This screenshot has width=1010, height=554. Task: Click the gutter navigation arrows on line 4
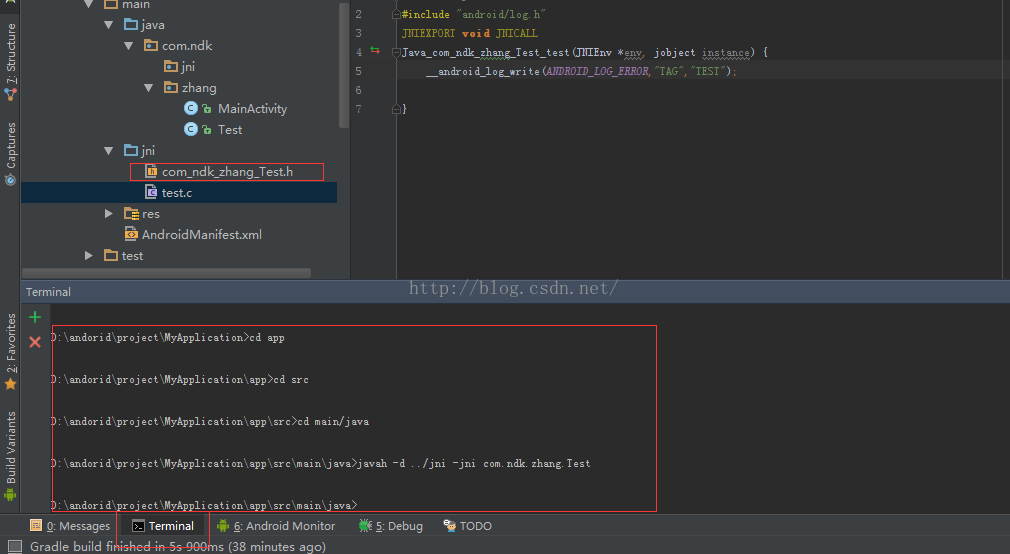[375, 50]
